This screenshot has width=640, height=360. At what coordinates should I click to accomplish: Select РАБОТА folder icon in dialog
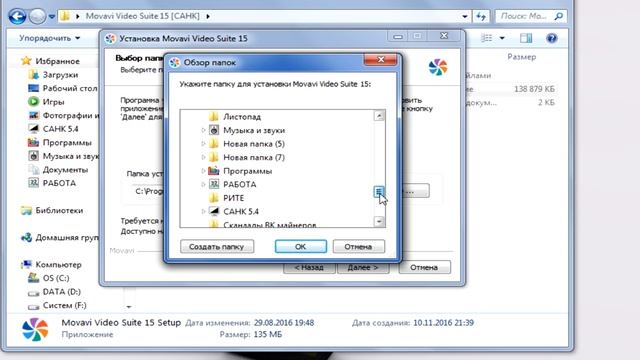214,184
